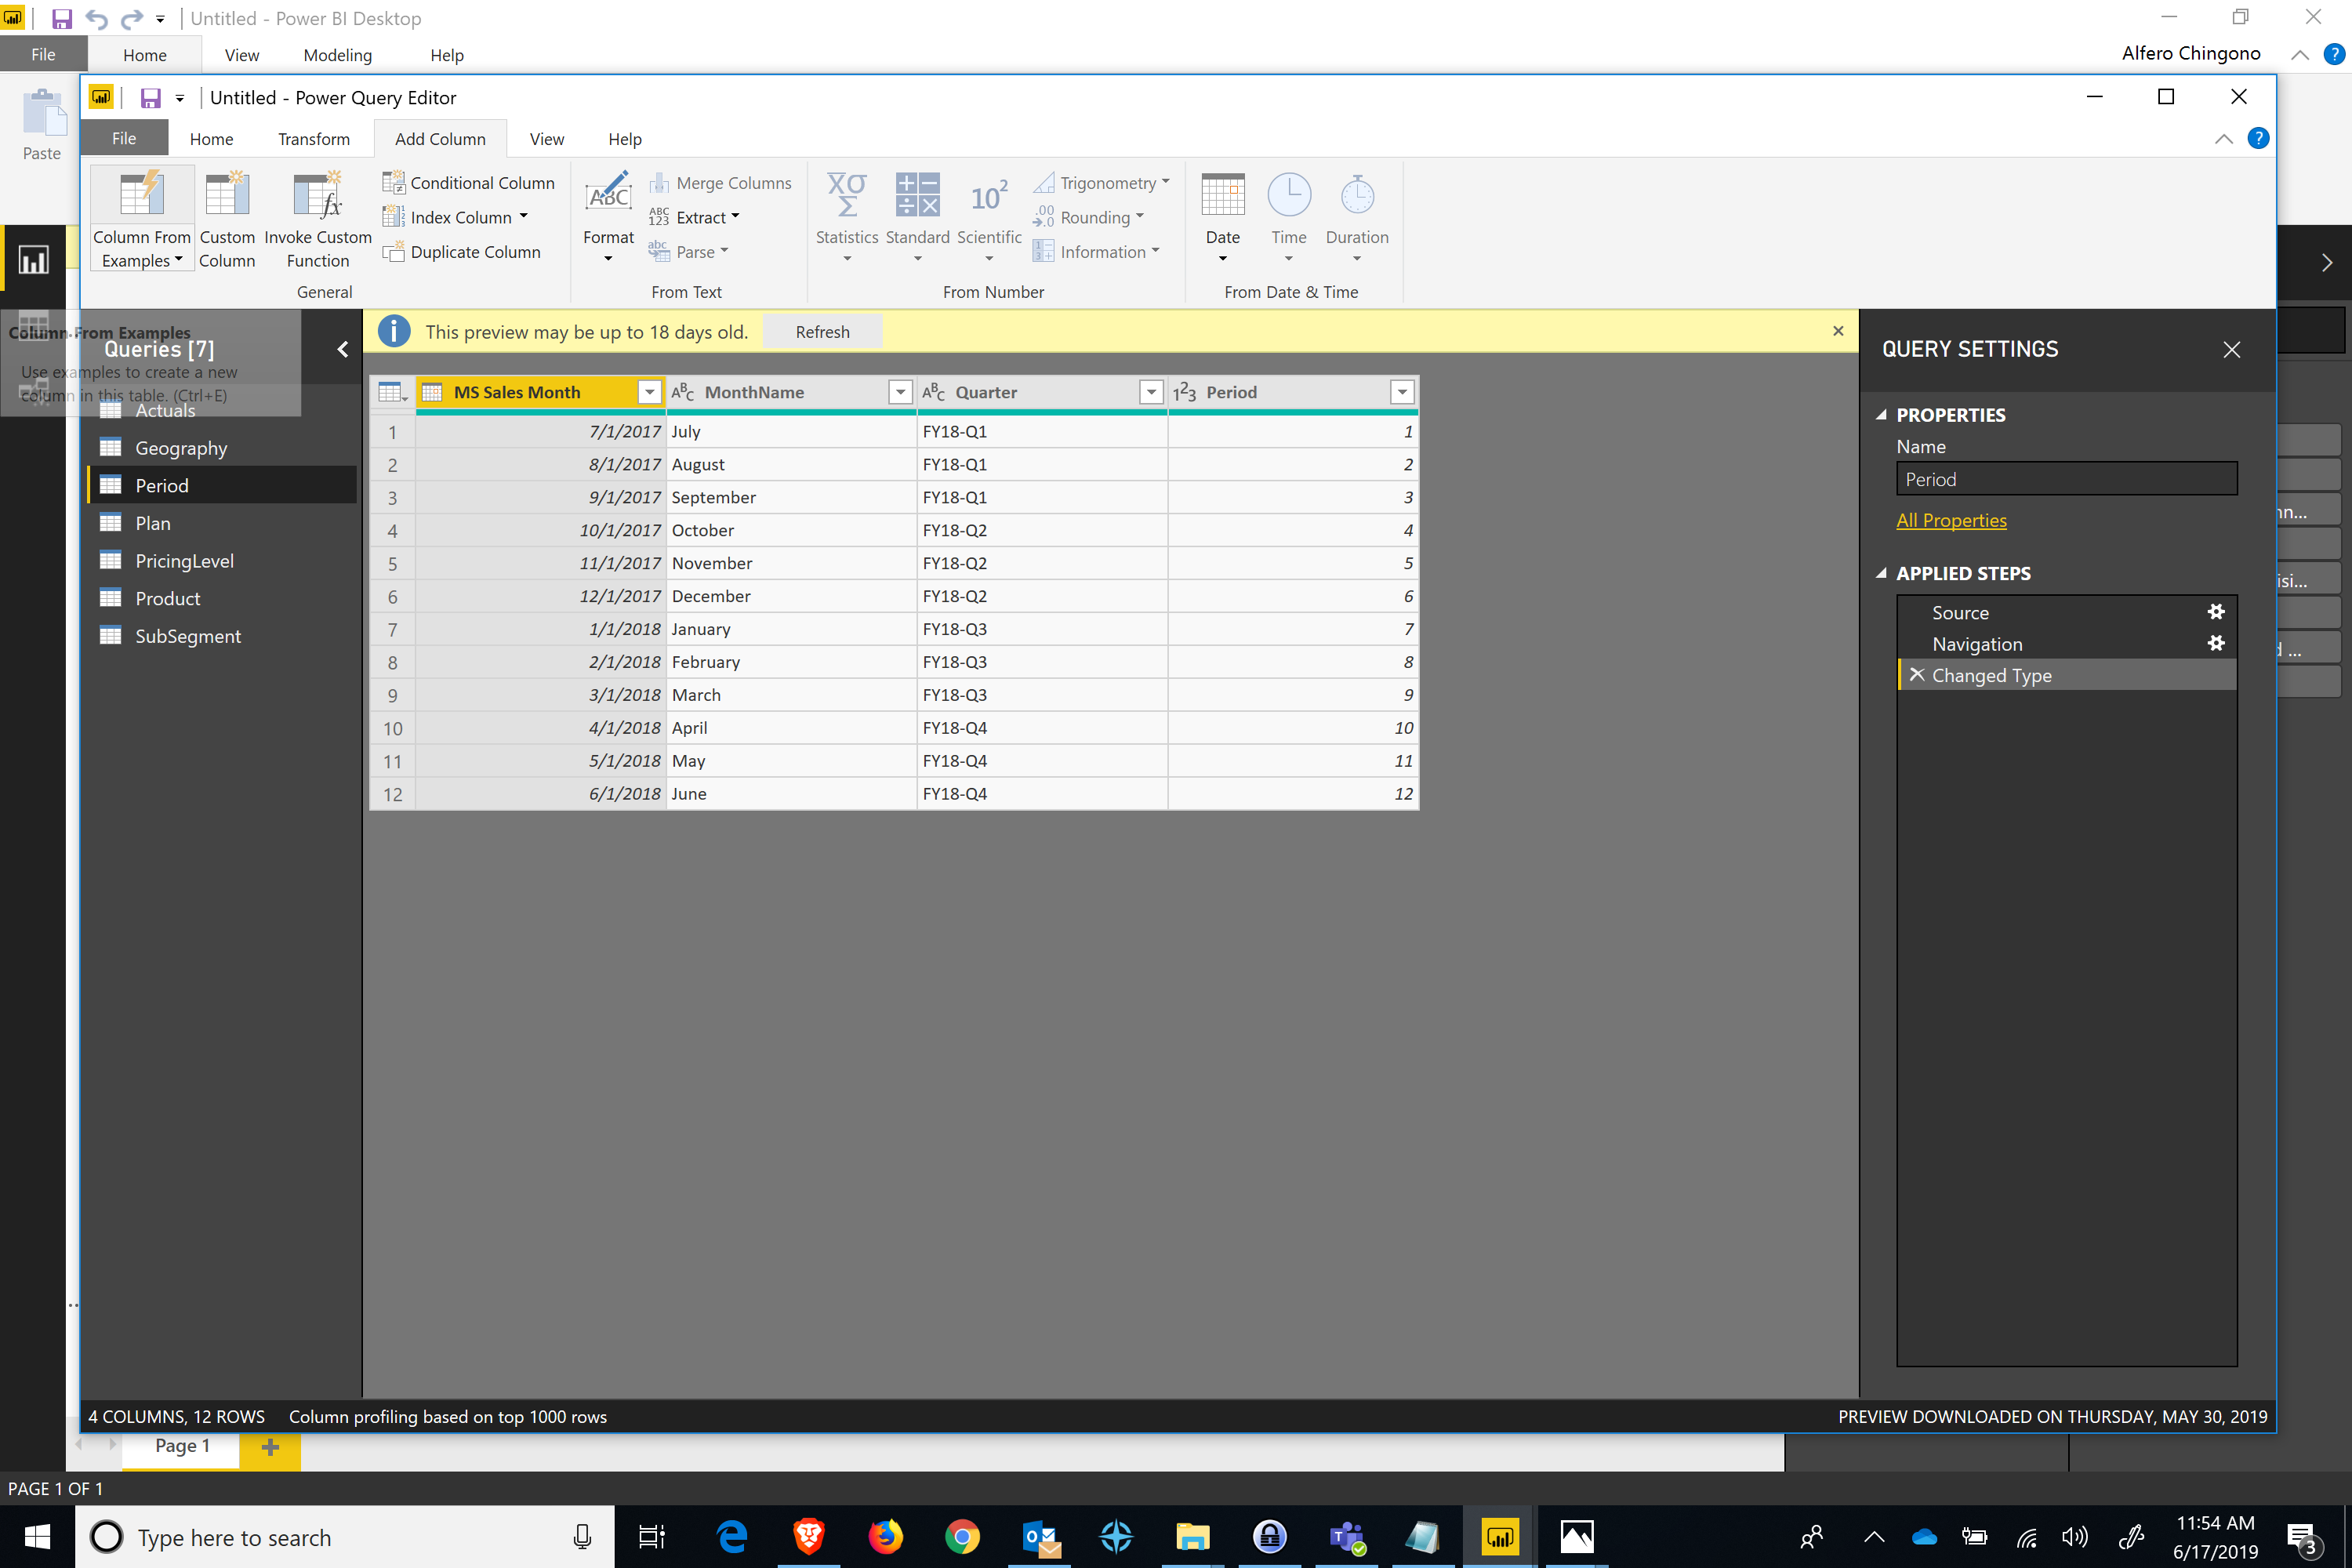Select the SubSegment query
Screen dimensions: 2352x1568
(222, 636)
